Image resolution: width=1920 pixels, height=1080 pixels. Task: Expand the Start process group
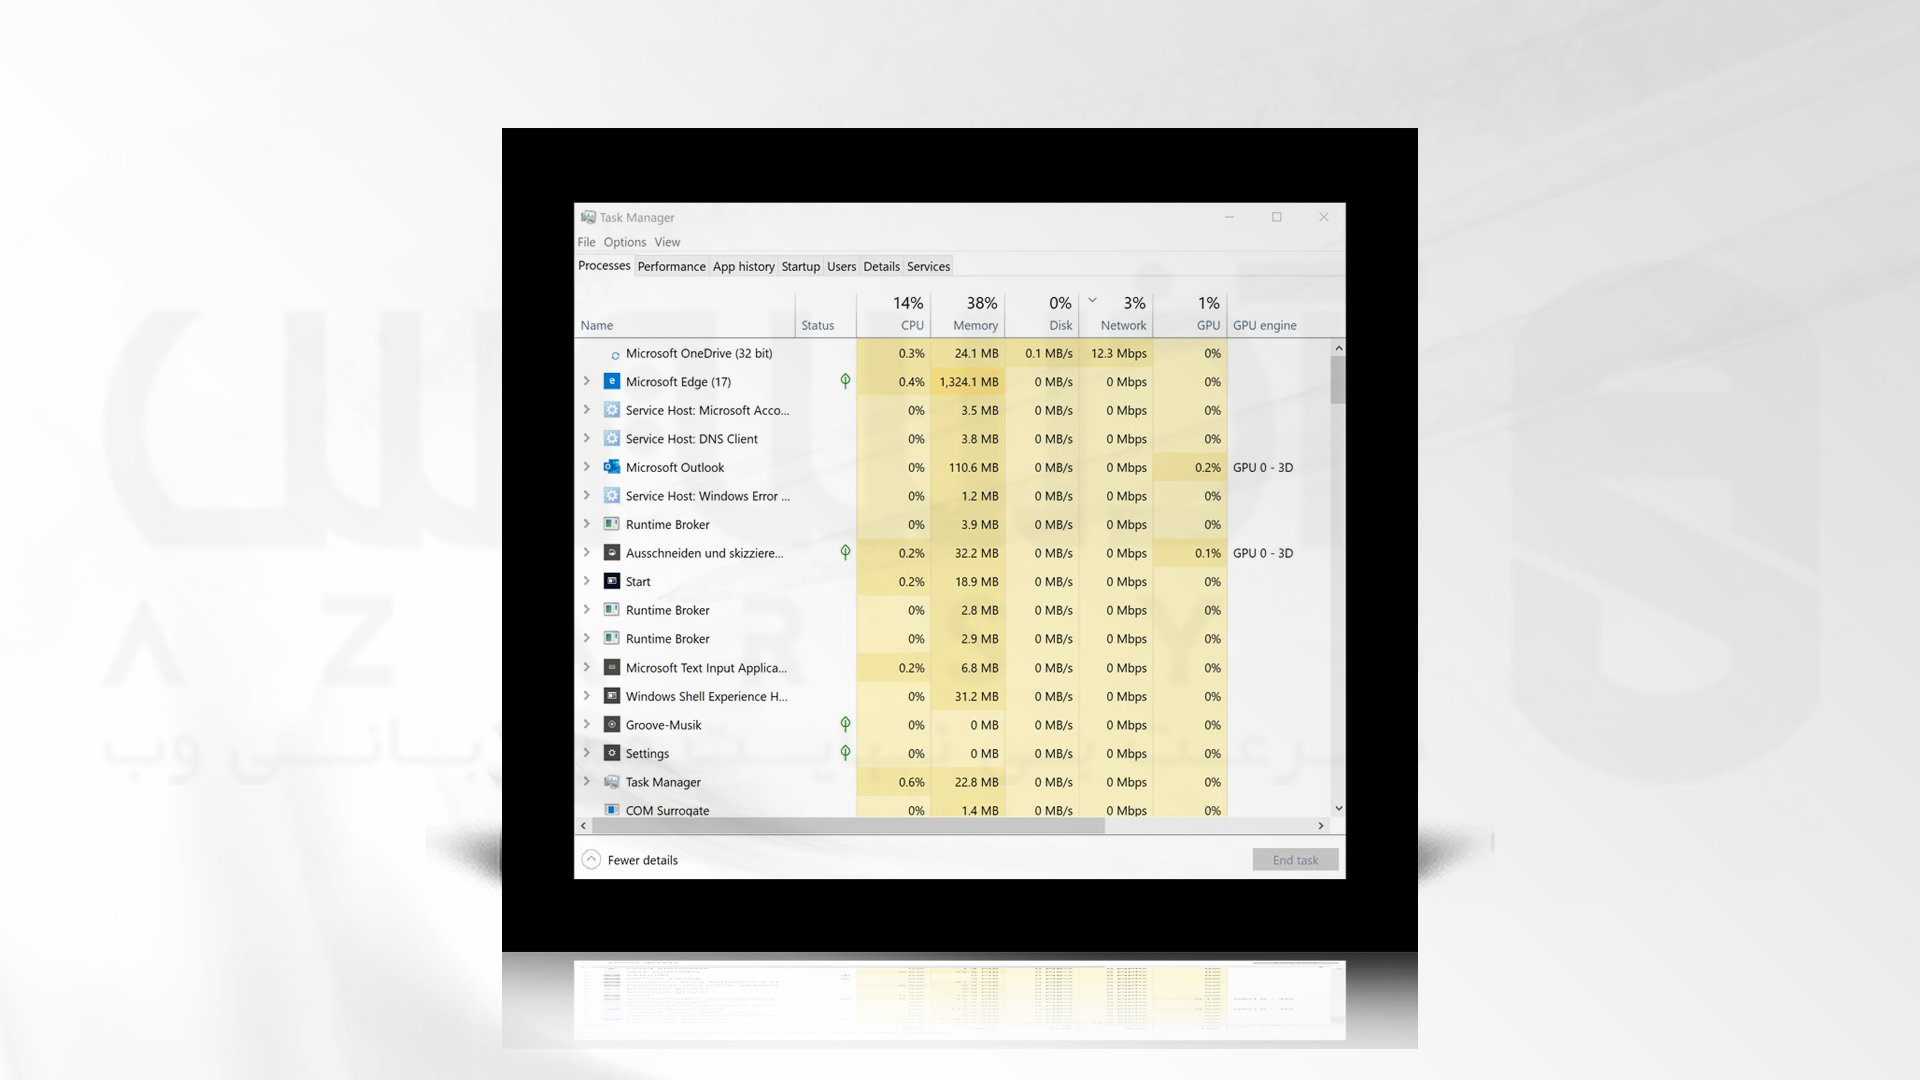587,581
